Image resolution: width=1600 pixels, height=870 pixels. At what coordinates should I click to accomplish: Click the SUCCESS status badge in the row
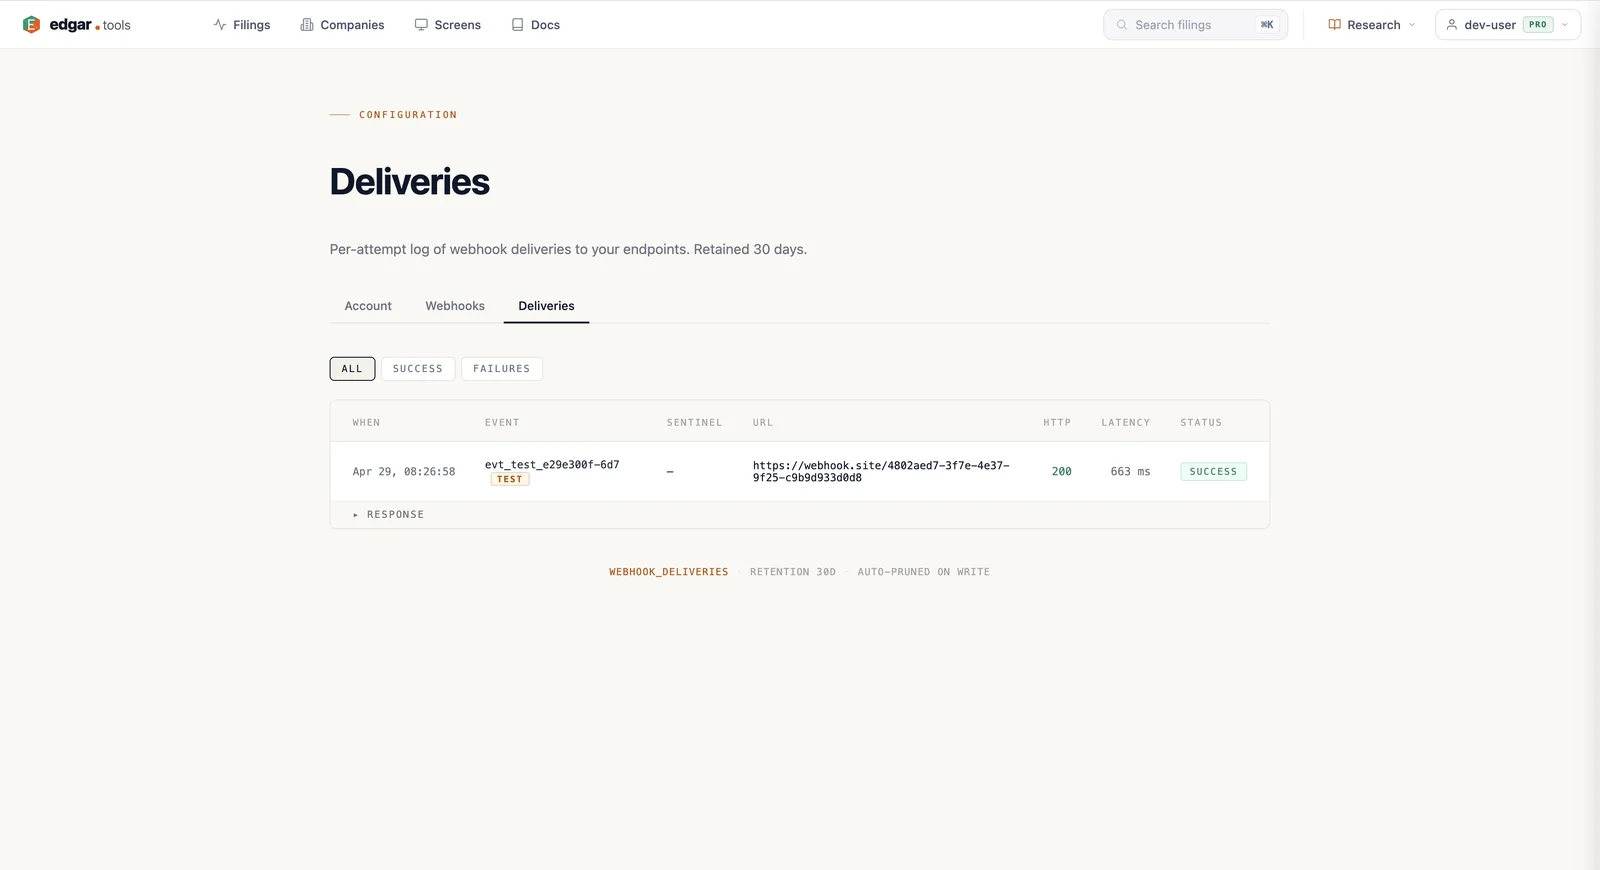click(1213, 472)
